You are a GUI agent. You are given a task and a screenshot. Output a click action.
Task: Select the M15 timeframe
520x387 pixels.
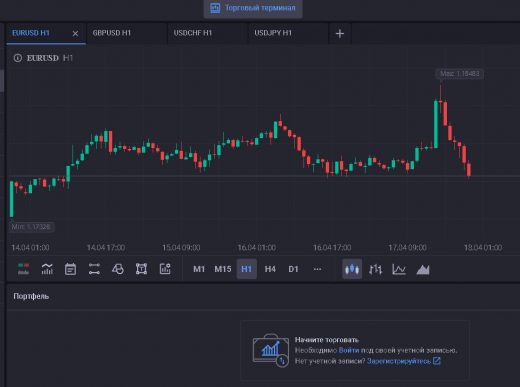(x=223, y=269)
